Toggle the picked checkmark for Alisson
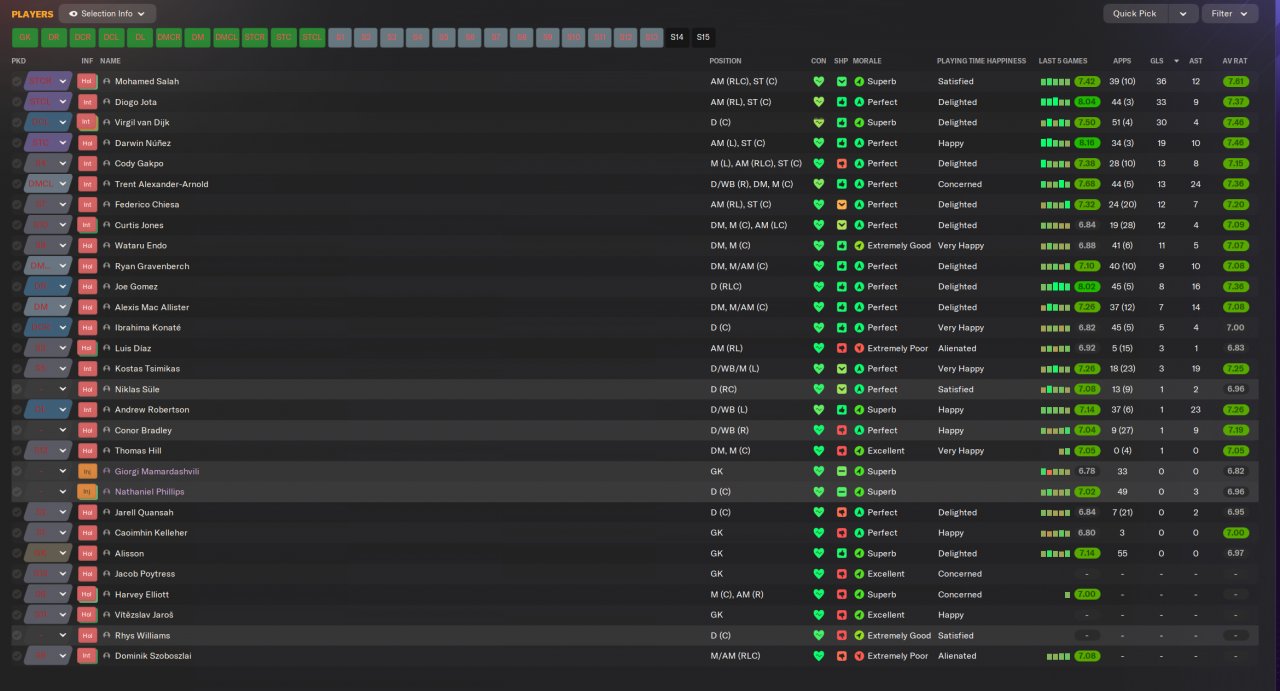1280x691 pixels. pyautogui.click(x=17, y=553)
